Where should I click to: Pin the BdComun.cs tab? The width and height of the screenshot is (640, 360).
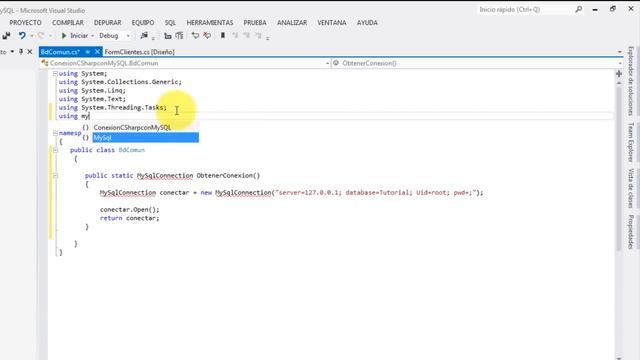tap(87, 52)
